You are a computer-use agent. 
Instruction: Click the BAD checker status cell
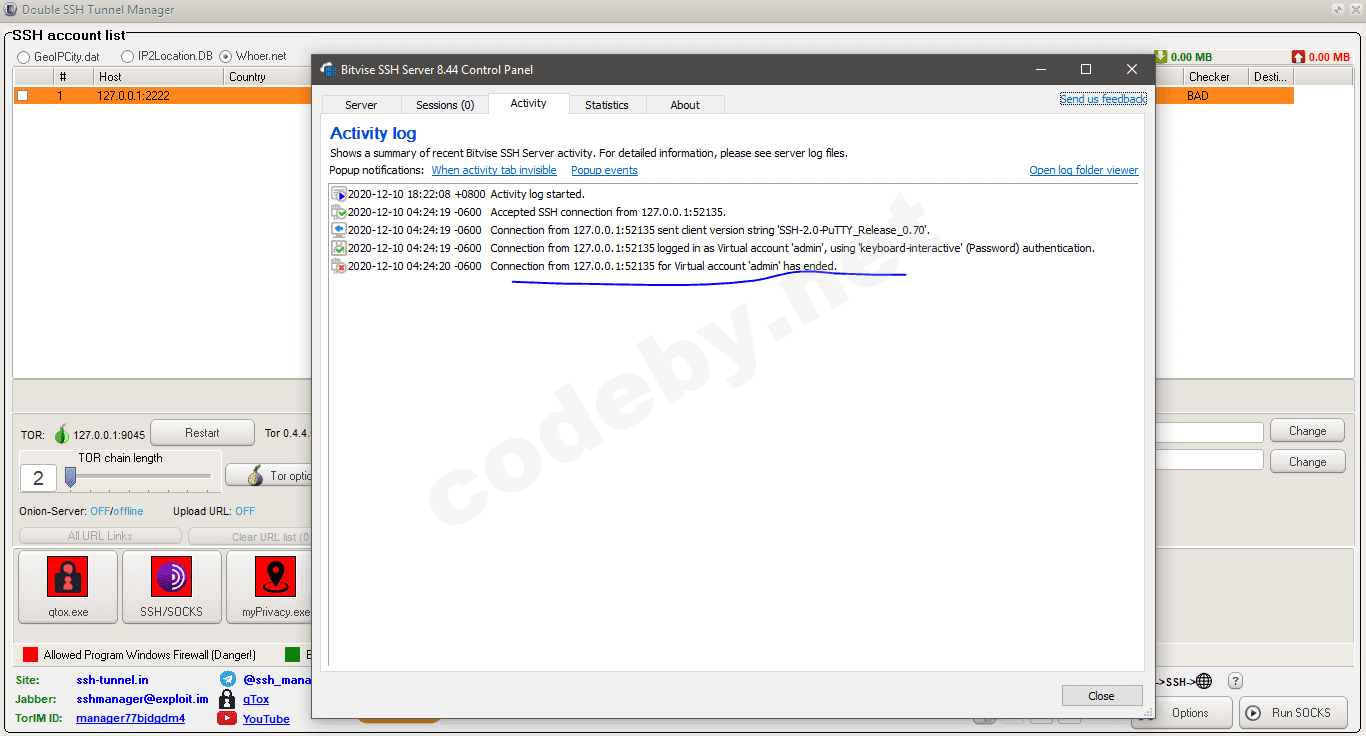pos(1198,96)
